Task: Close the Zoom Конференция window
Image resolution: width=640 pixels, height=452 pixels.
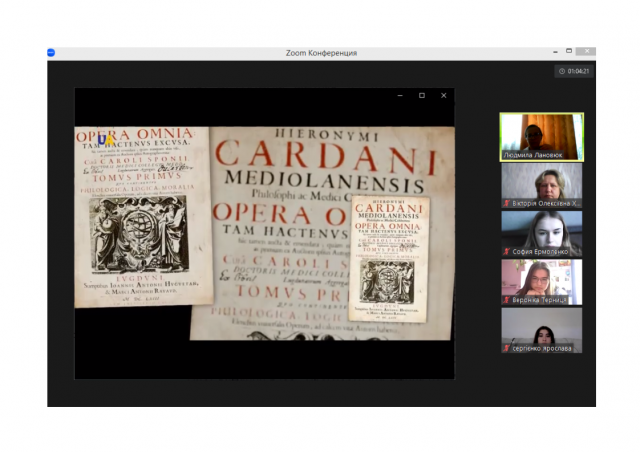Action: click(586, 51)
